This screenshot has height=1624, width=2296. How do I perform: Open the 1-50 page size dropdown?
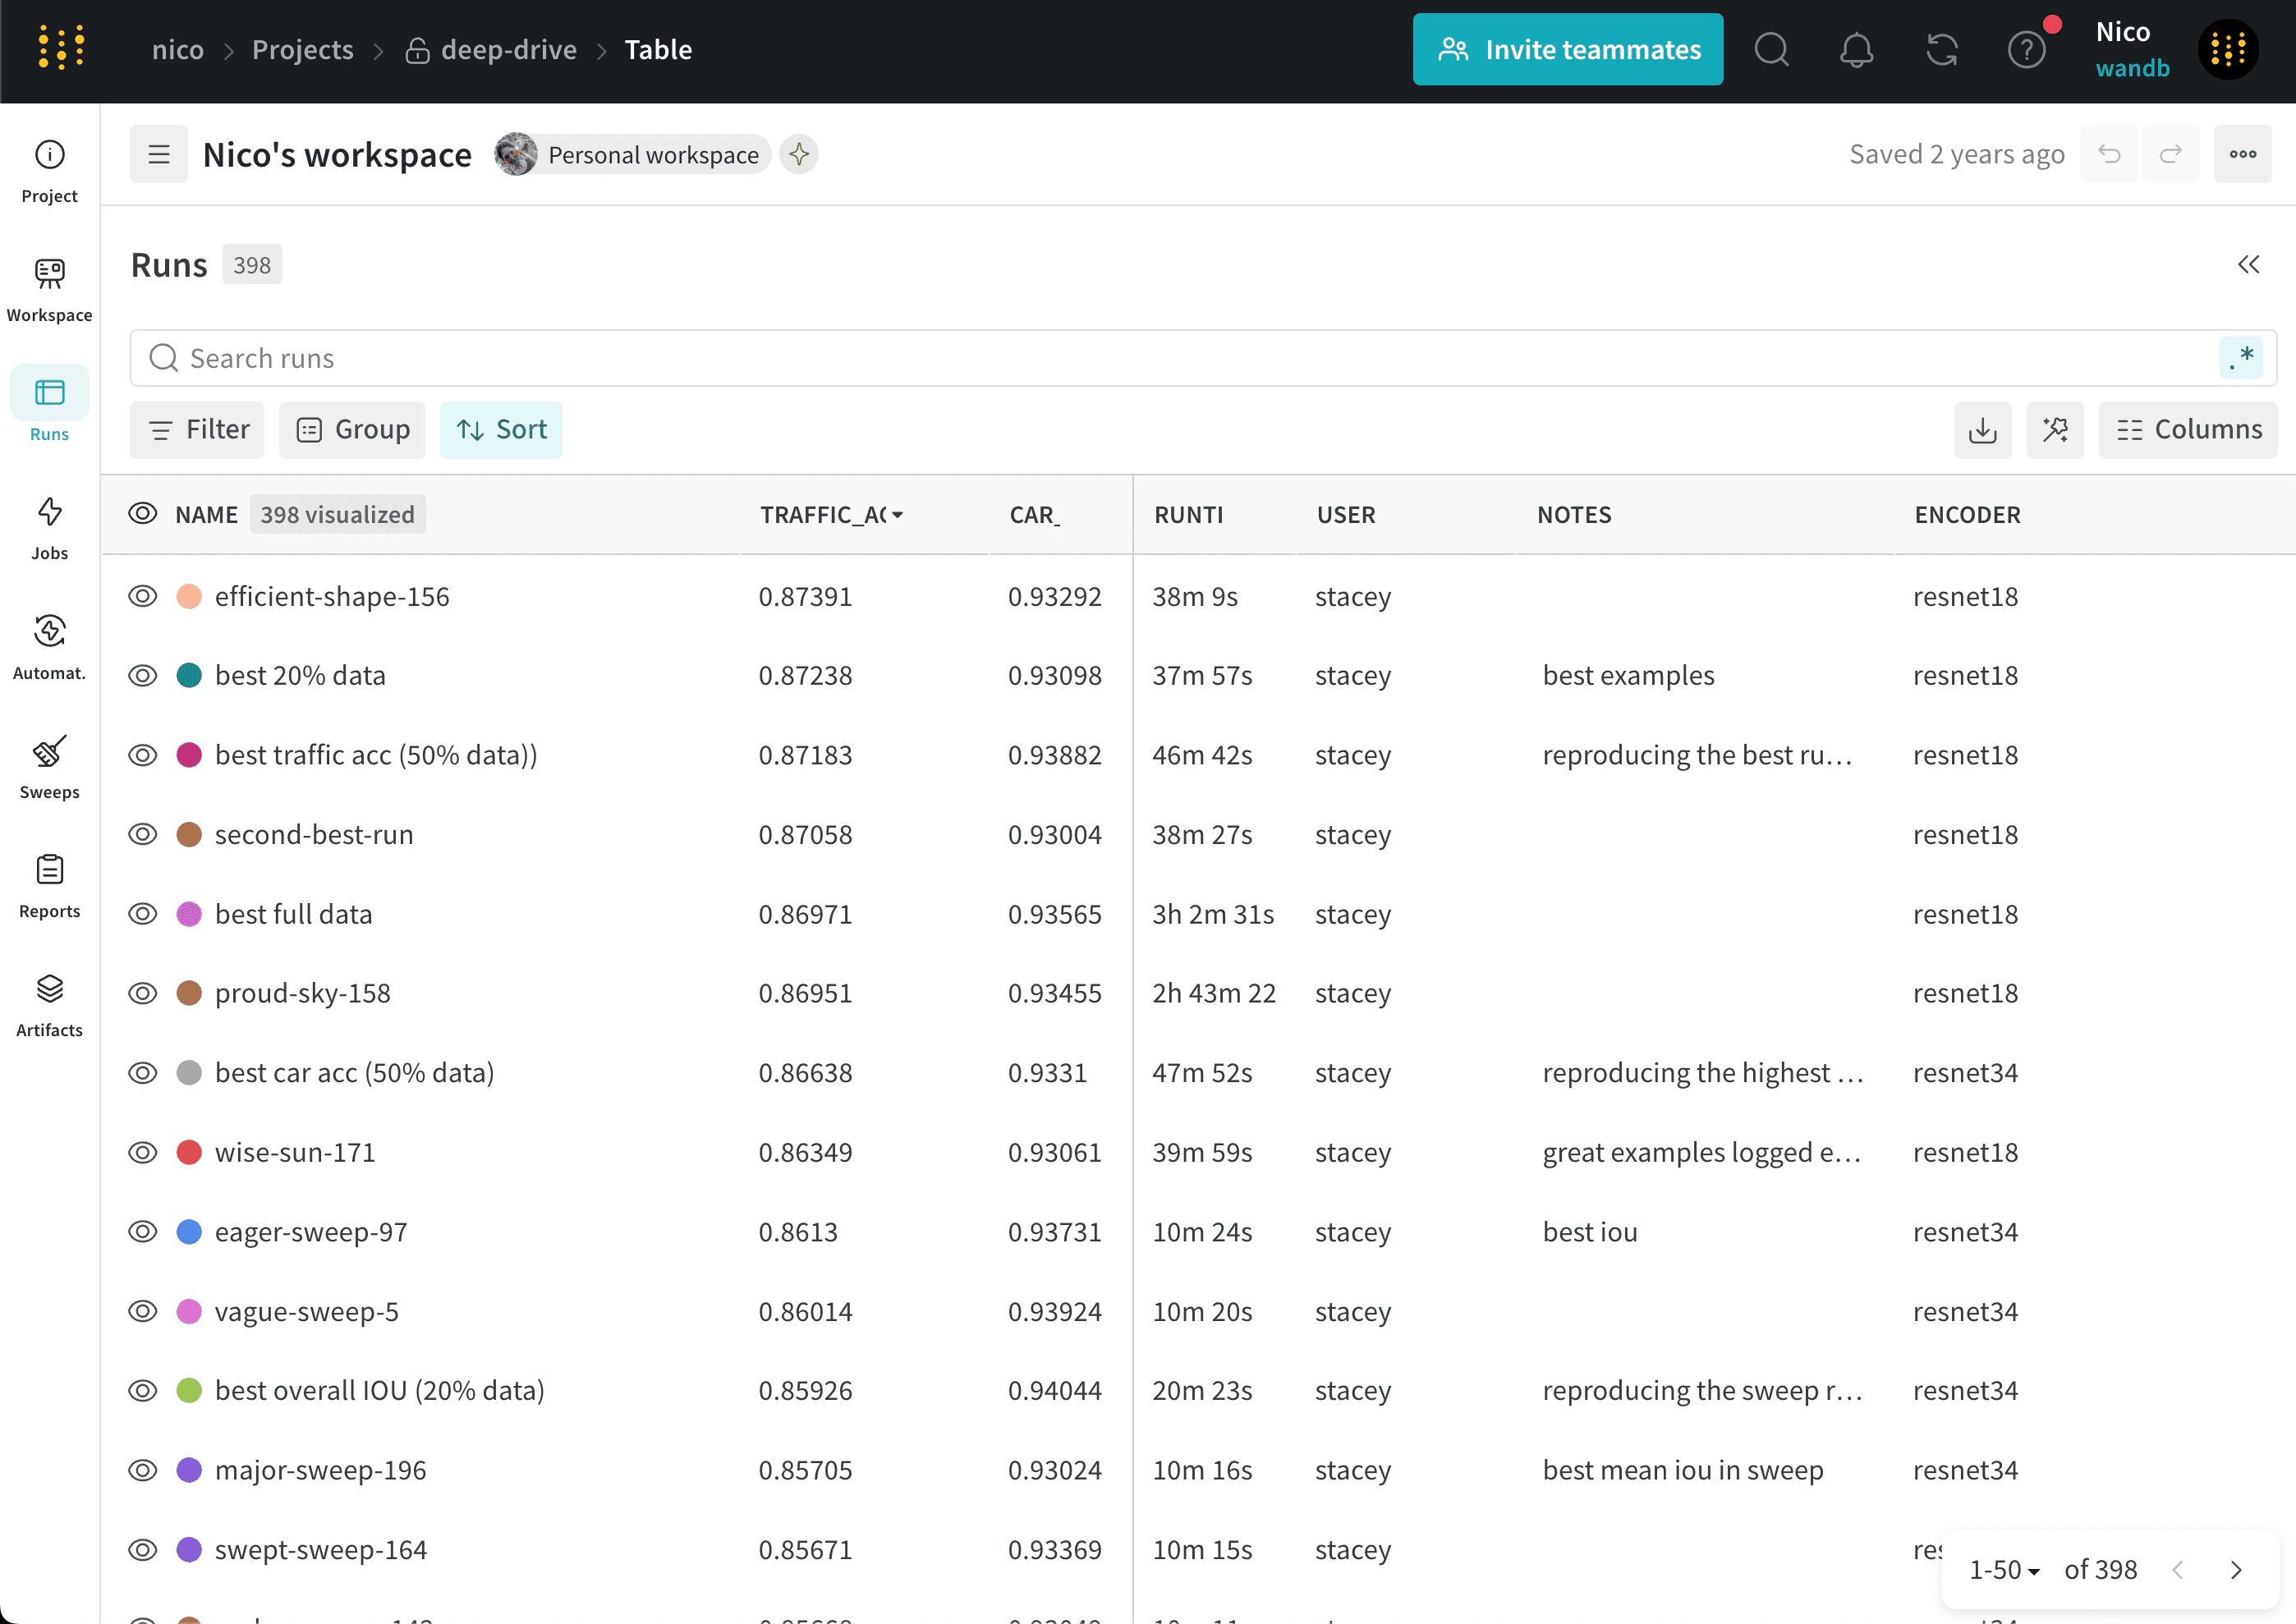click(2003, 1570)
